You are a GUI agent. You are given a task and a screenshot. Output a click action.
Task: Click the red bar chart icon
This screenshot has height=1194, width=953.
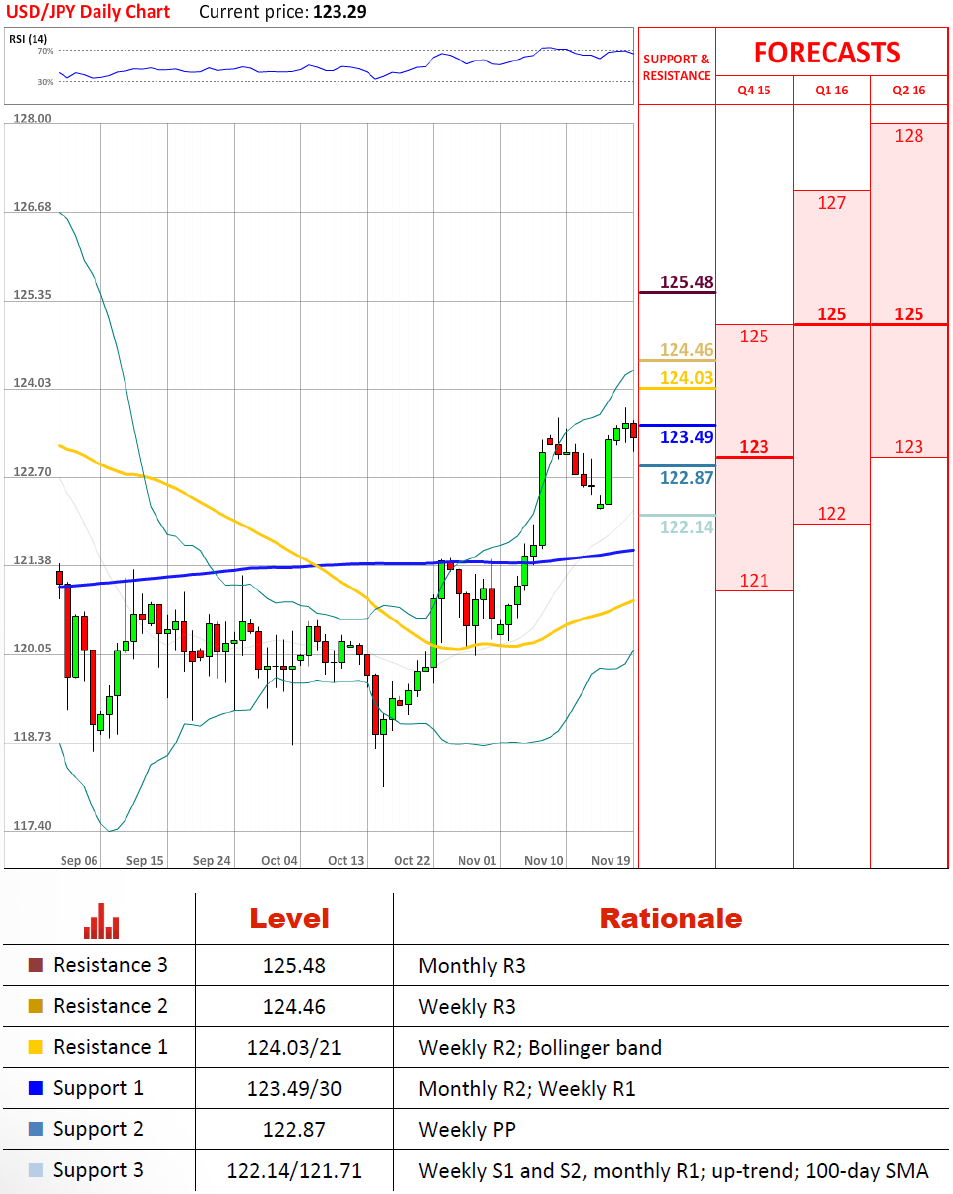pos(101,921)
